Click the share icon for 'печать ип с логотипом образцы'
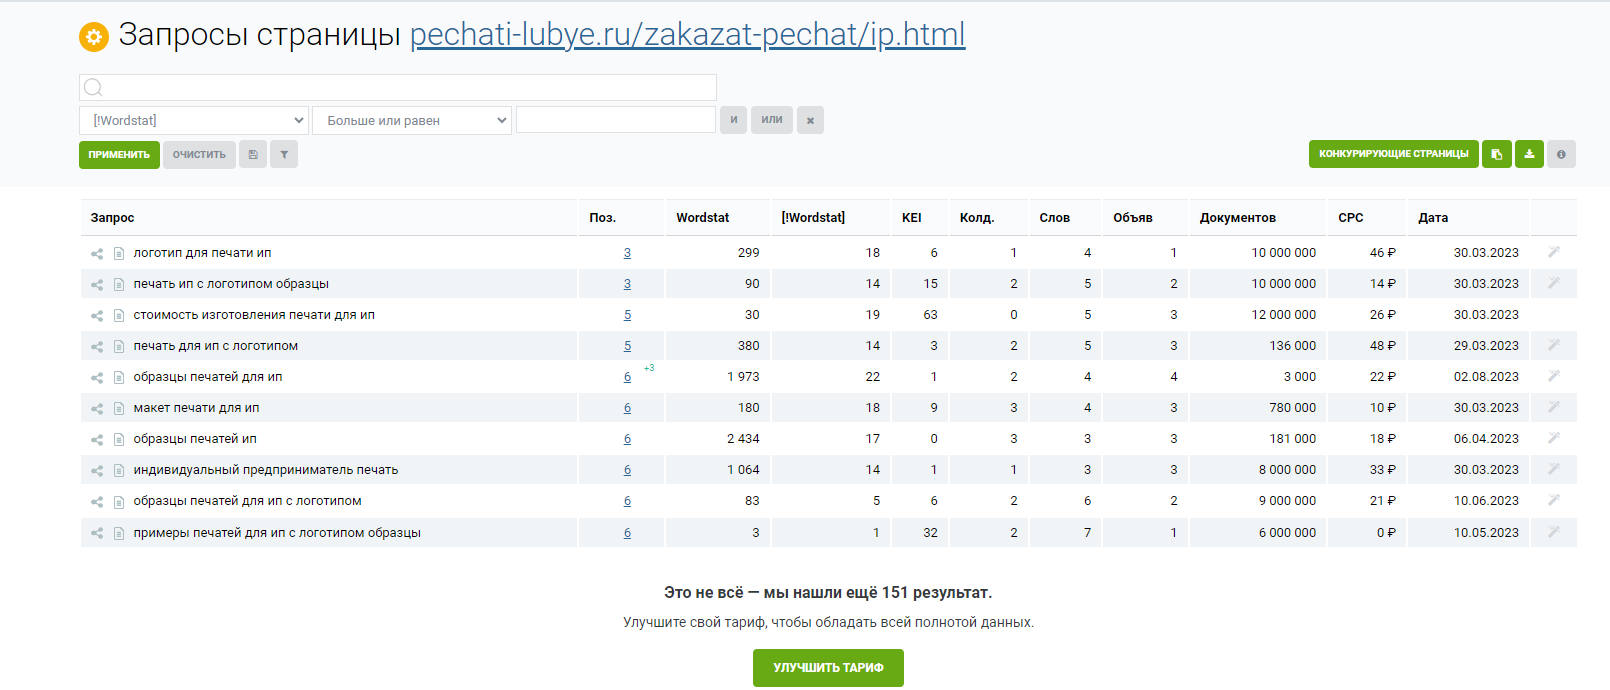1610x690 pixels. [97, 285]
